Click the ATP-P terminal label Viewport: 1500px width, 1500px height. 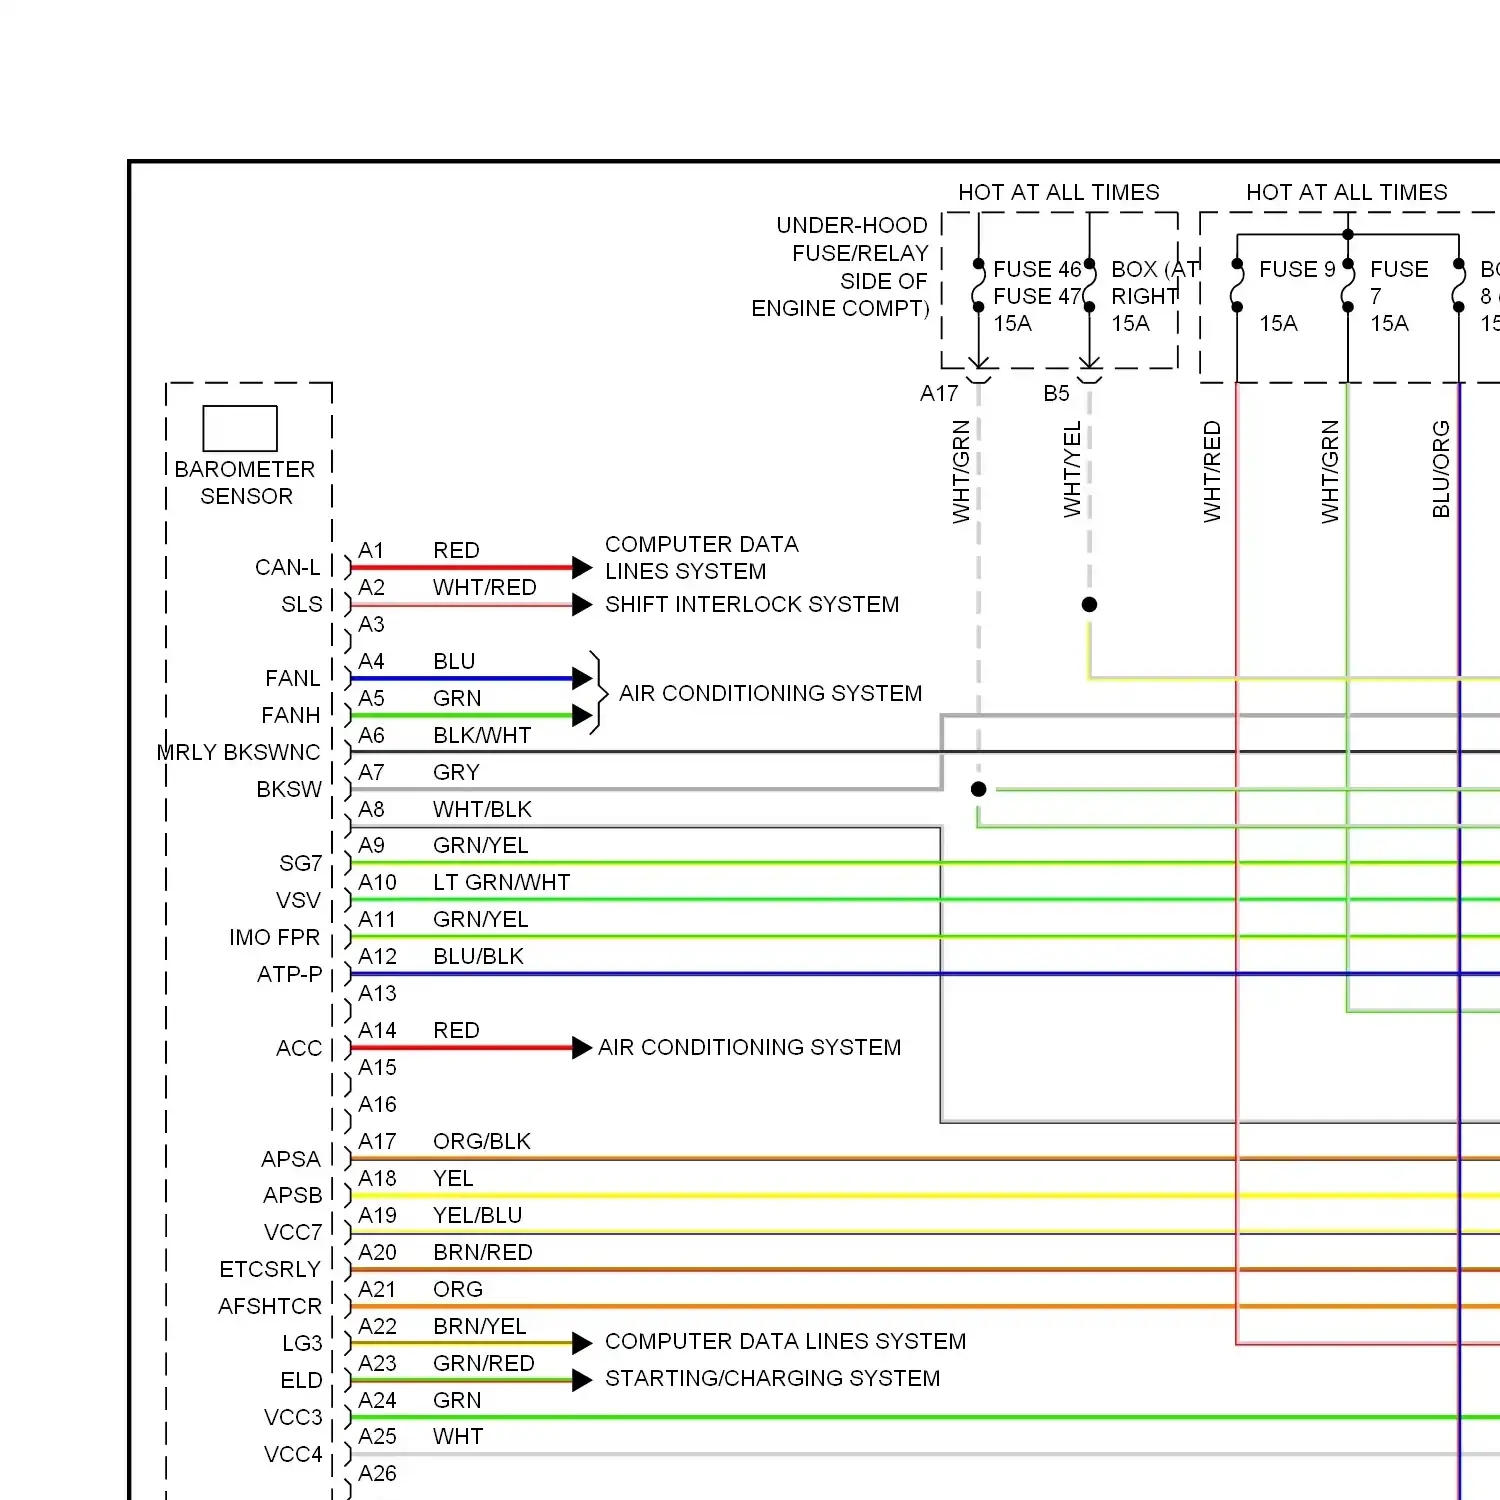[290, 975]
